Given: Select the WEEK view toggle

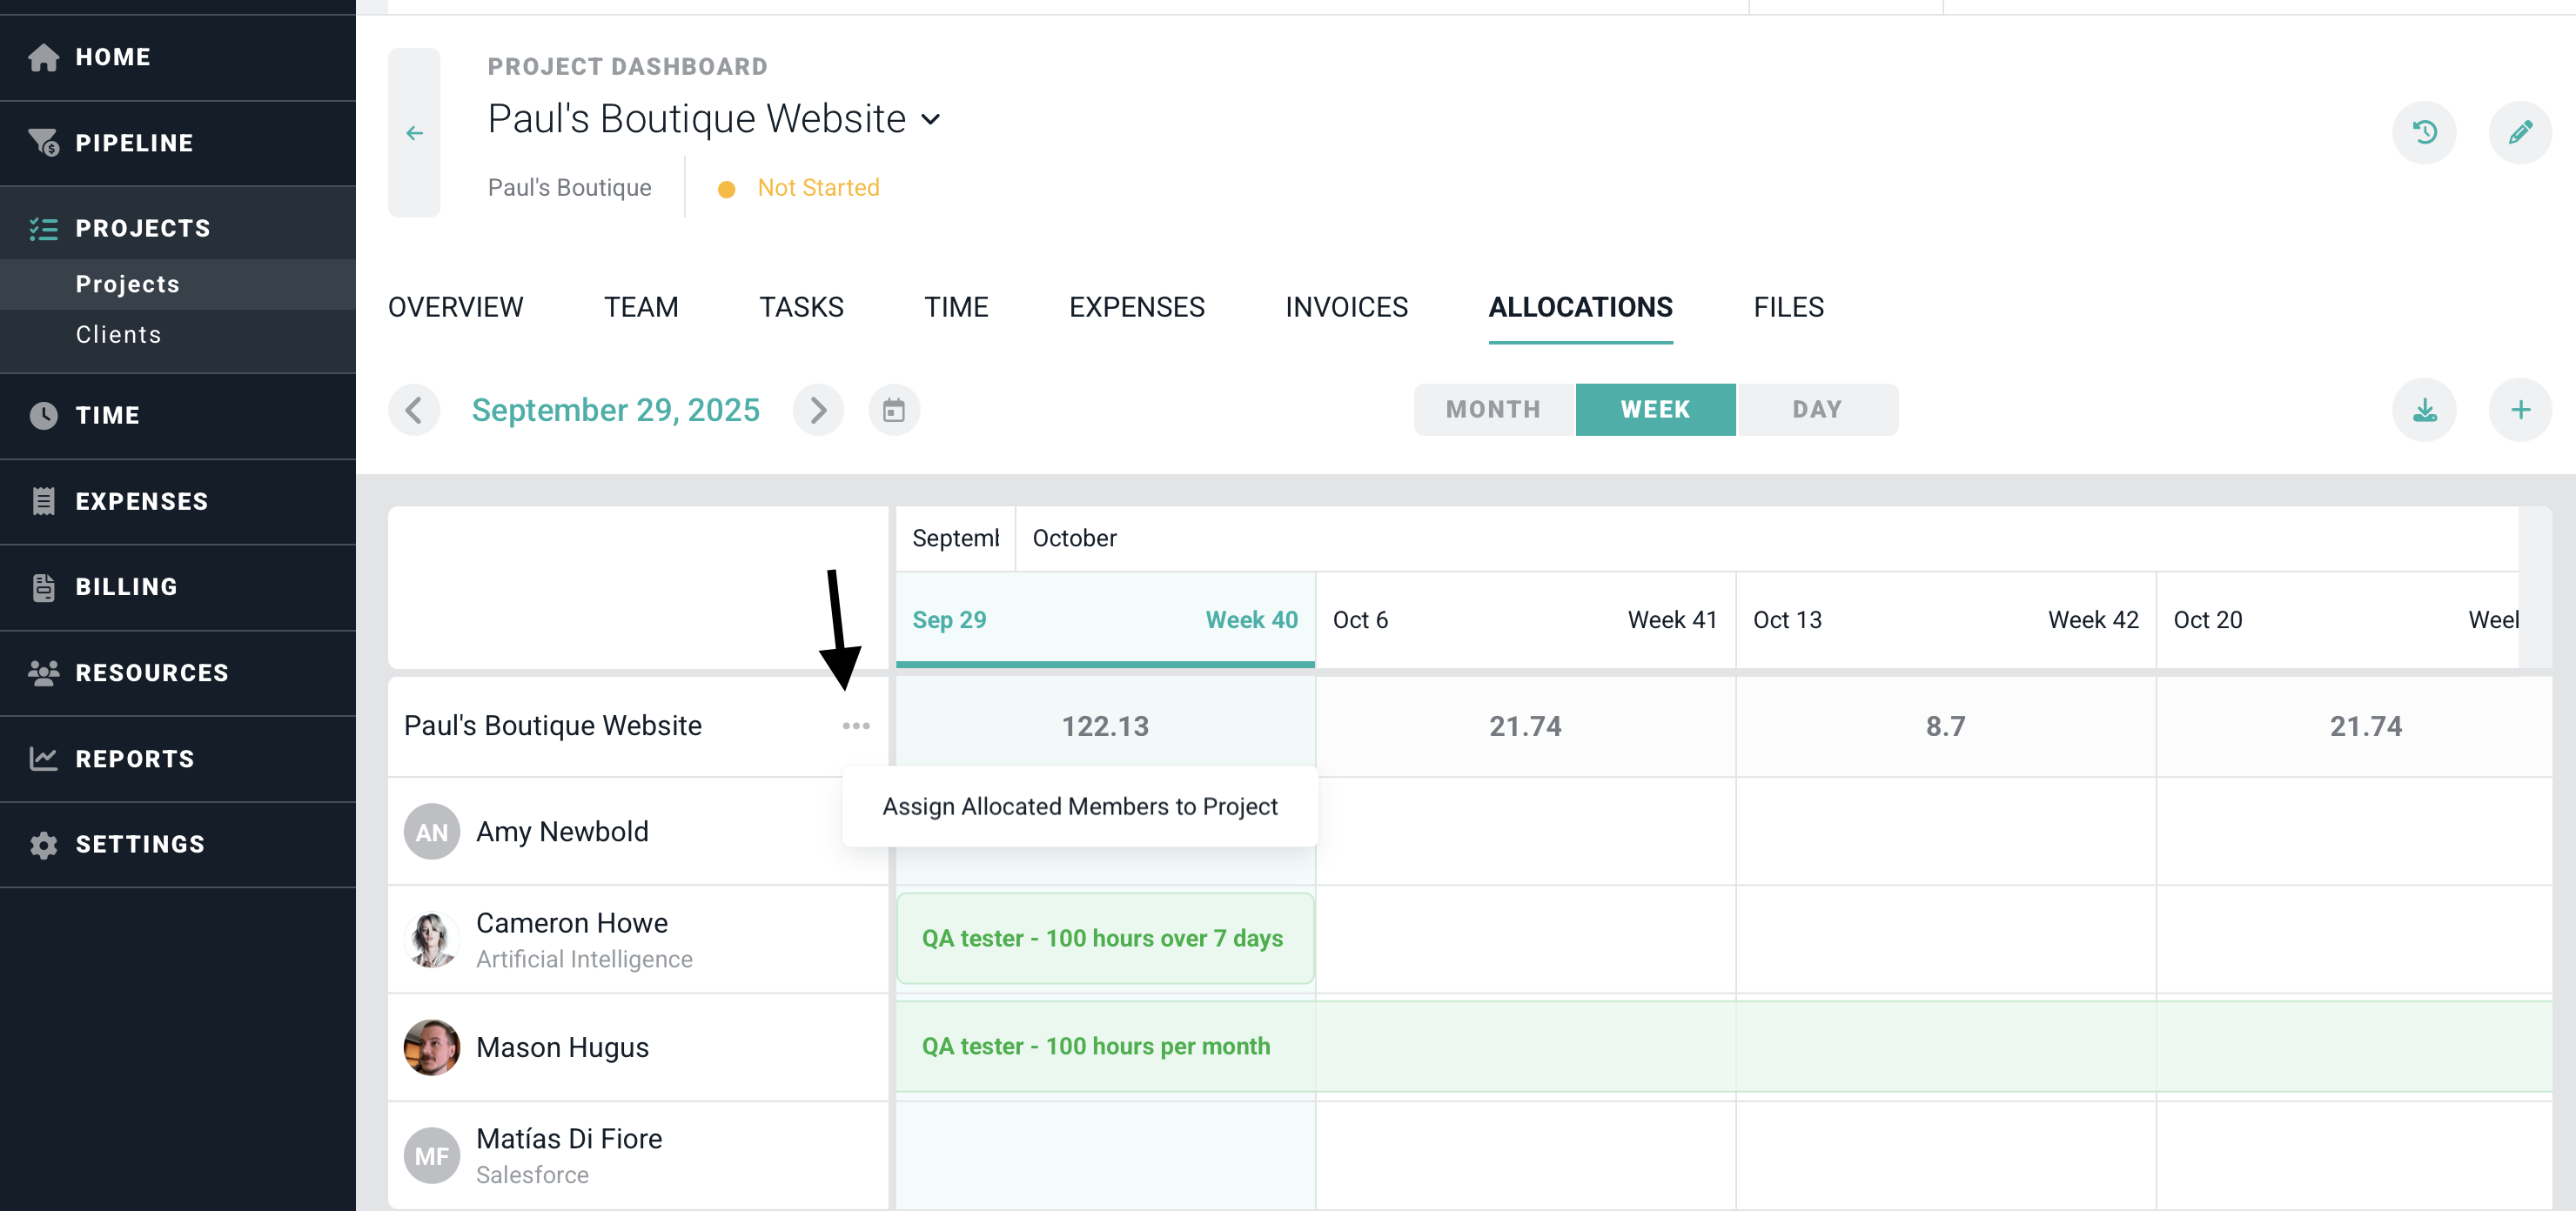Looking at the screenshot, I should (1655, 410).
